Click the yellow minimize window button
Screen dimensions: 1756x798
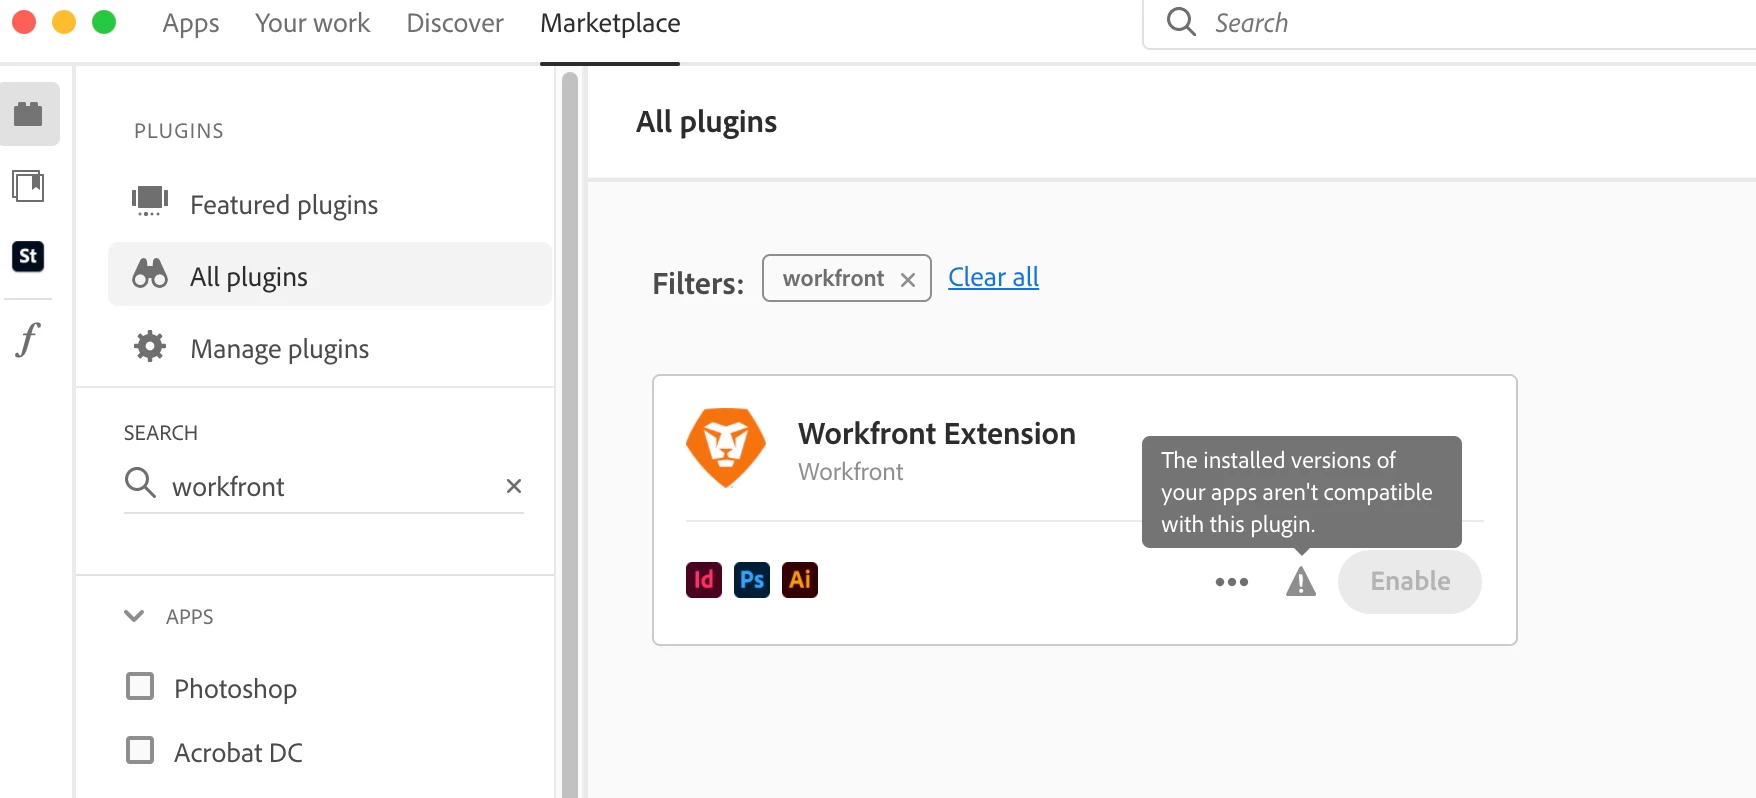(64, 22)
